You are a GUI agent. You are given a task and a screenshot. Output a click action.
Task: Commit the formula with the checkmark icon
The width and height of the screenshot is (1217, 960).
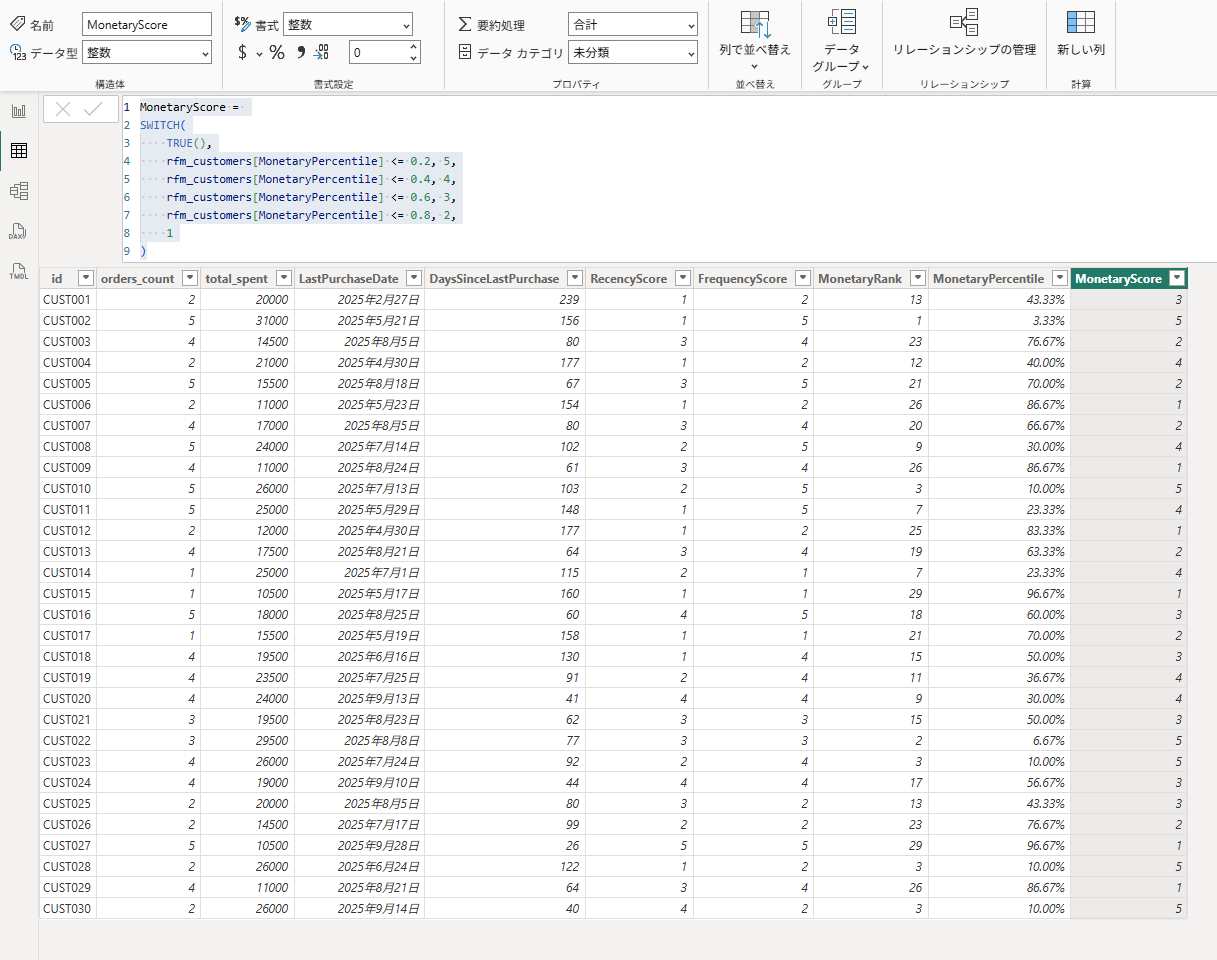point(94,110)
